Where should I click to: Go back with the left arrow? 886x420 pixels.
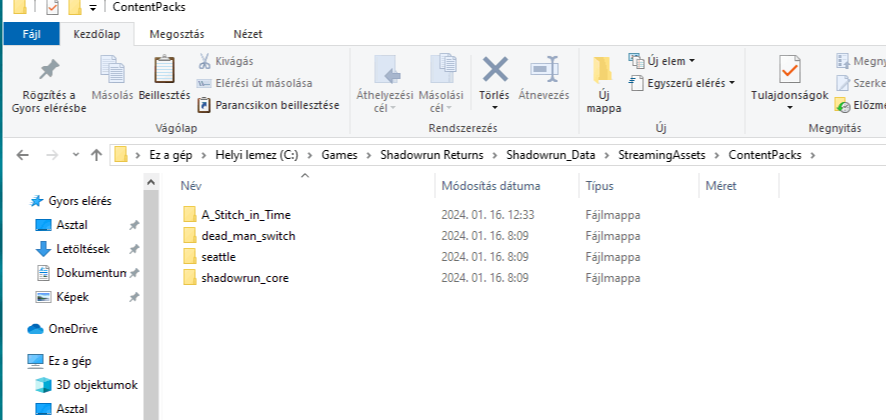22,155
